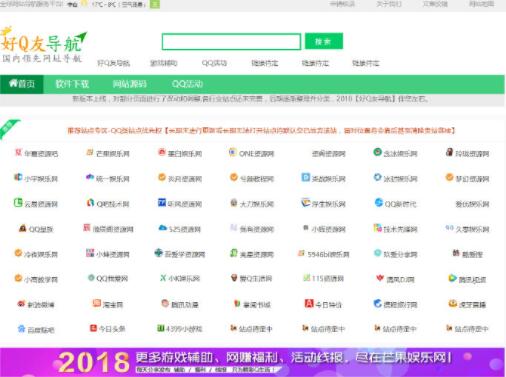
Task: Open the 冷夜娱乐网 link
Action: (41, 254)
